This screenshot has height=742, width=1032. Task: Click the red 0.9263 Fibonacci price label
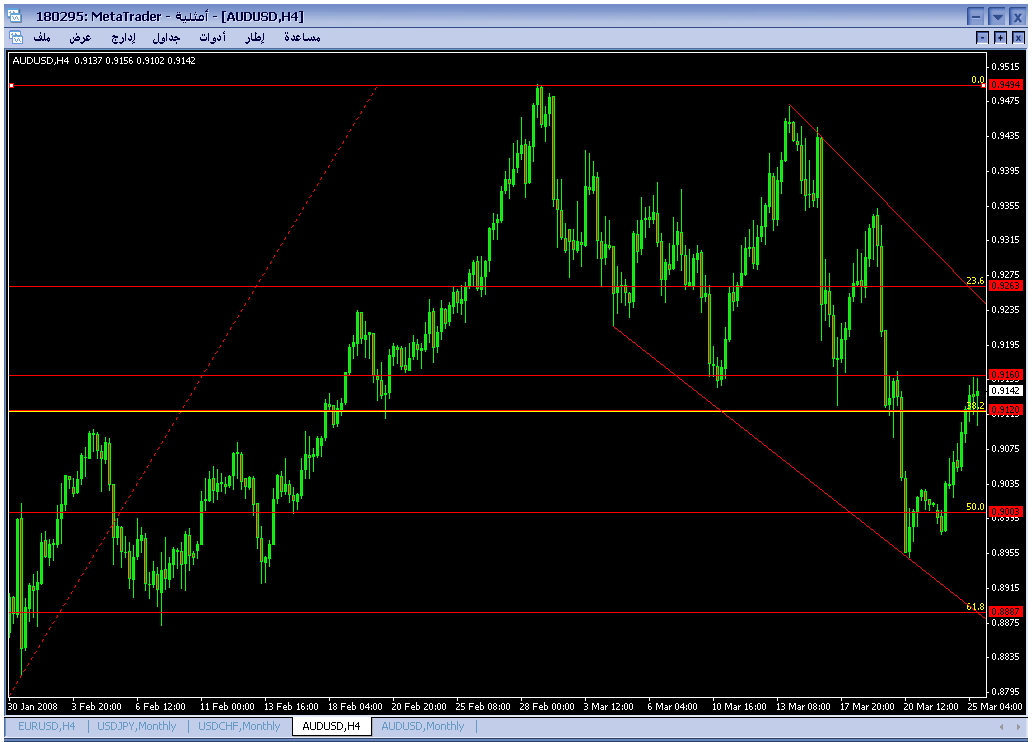[x=1005, y=286]
